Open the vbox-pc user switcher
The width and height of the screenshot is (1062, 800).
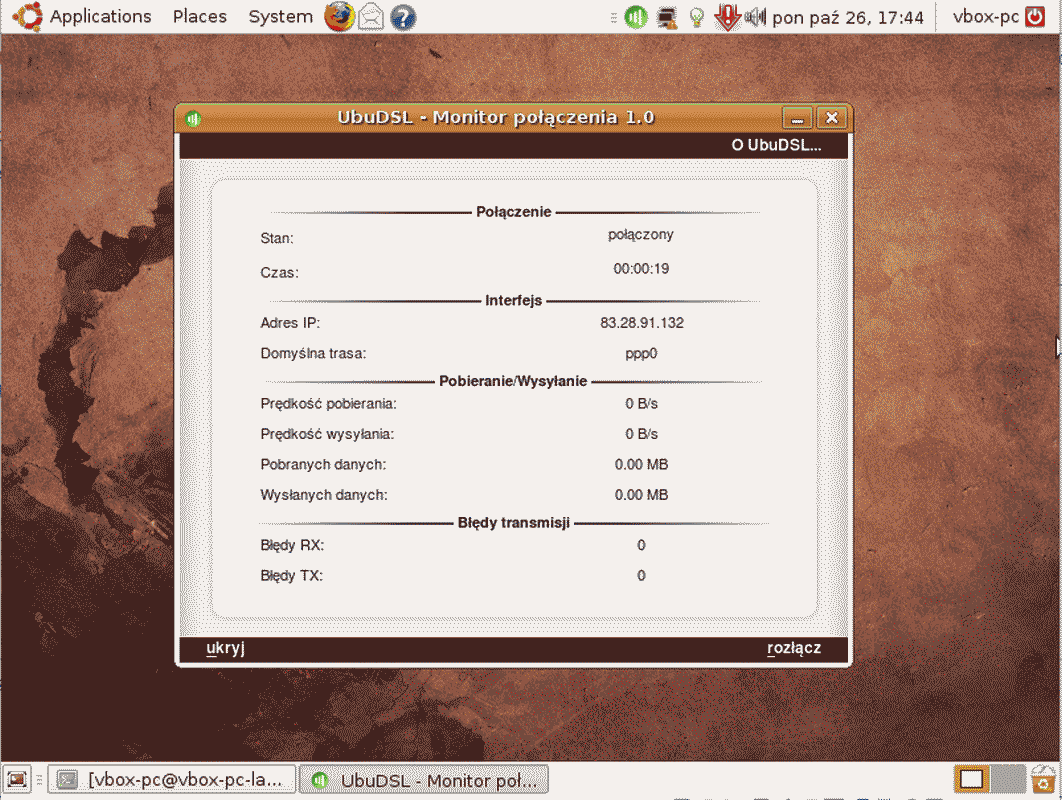coord(985,16)
